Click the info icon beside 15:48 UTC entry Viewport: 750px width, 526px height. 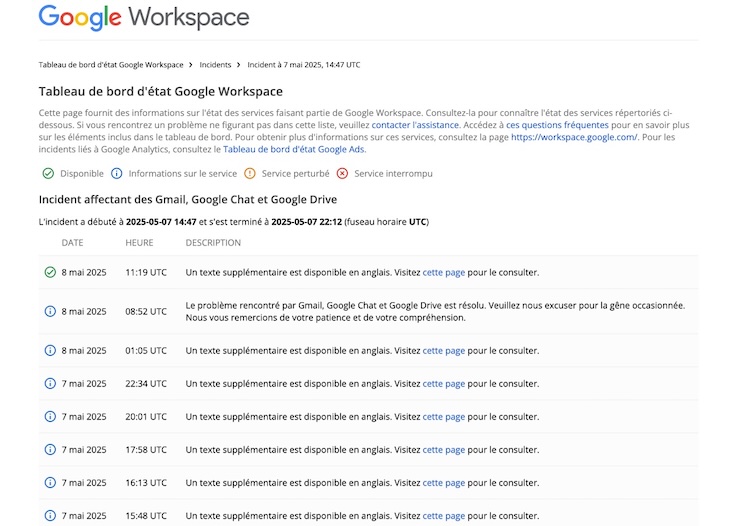click(x=50, y=515)
